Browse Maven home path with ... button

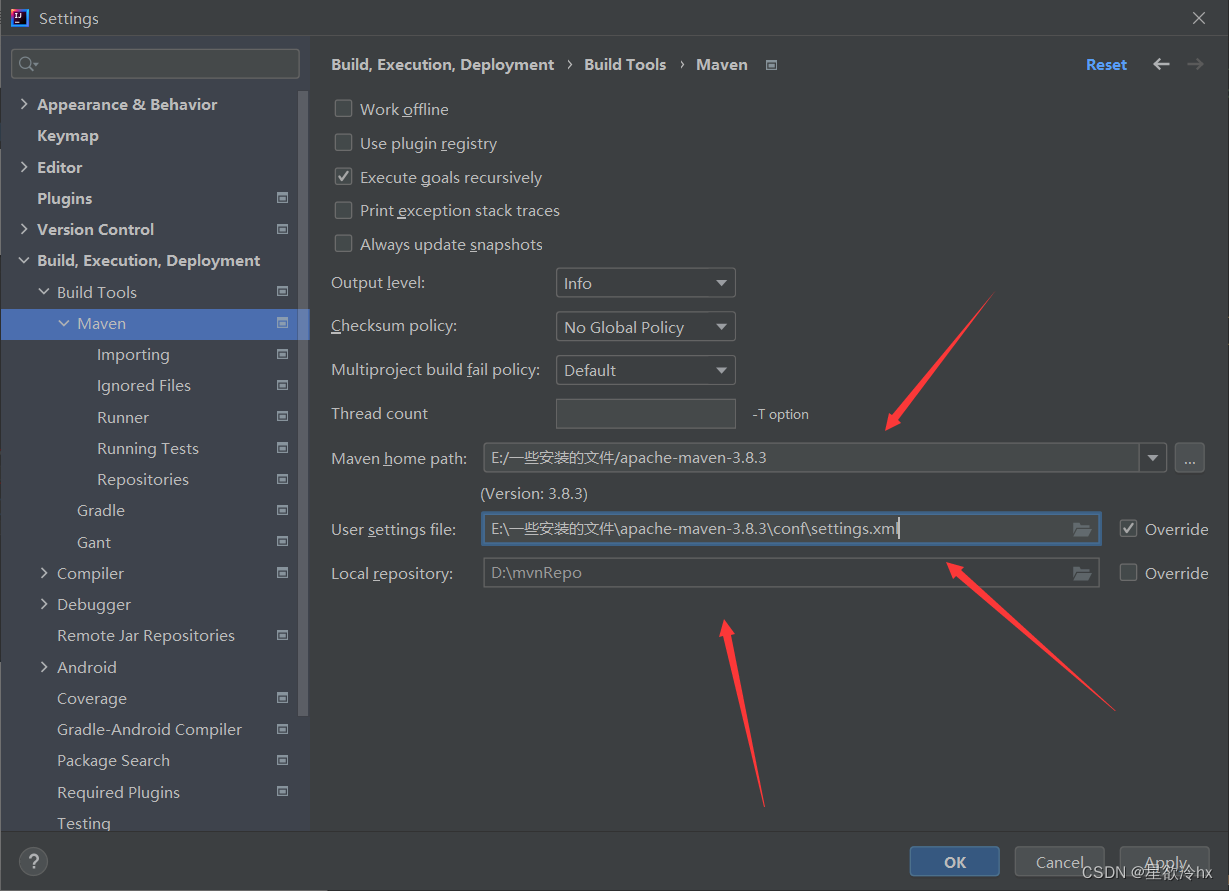click(1189, 458)
